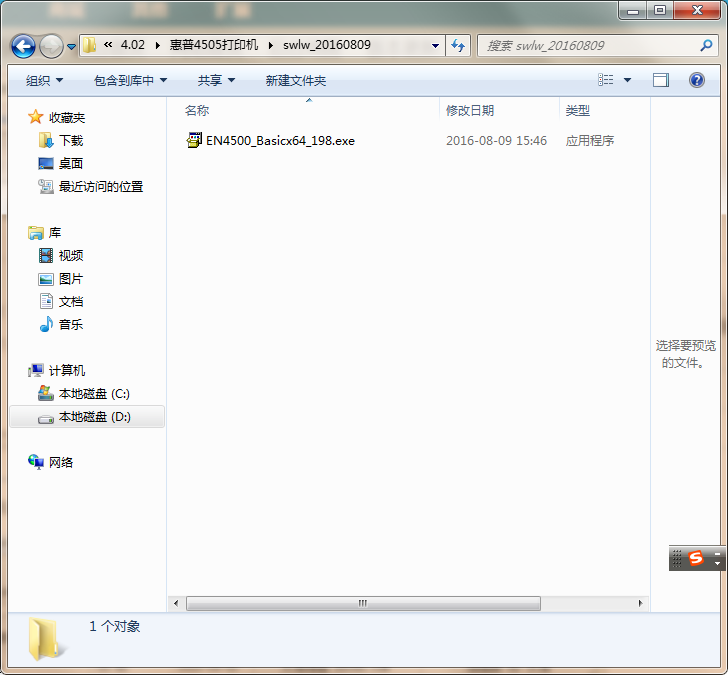Create a folder with 新建文件夹
The height and width of the screenshot is (675, 728).
pyautogui.click(x=296, y=80)
